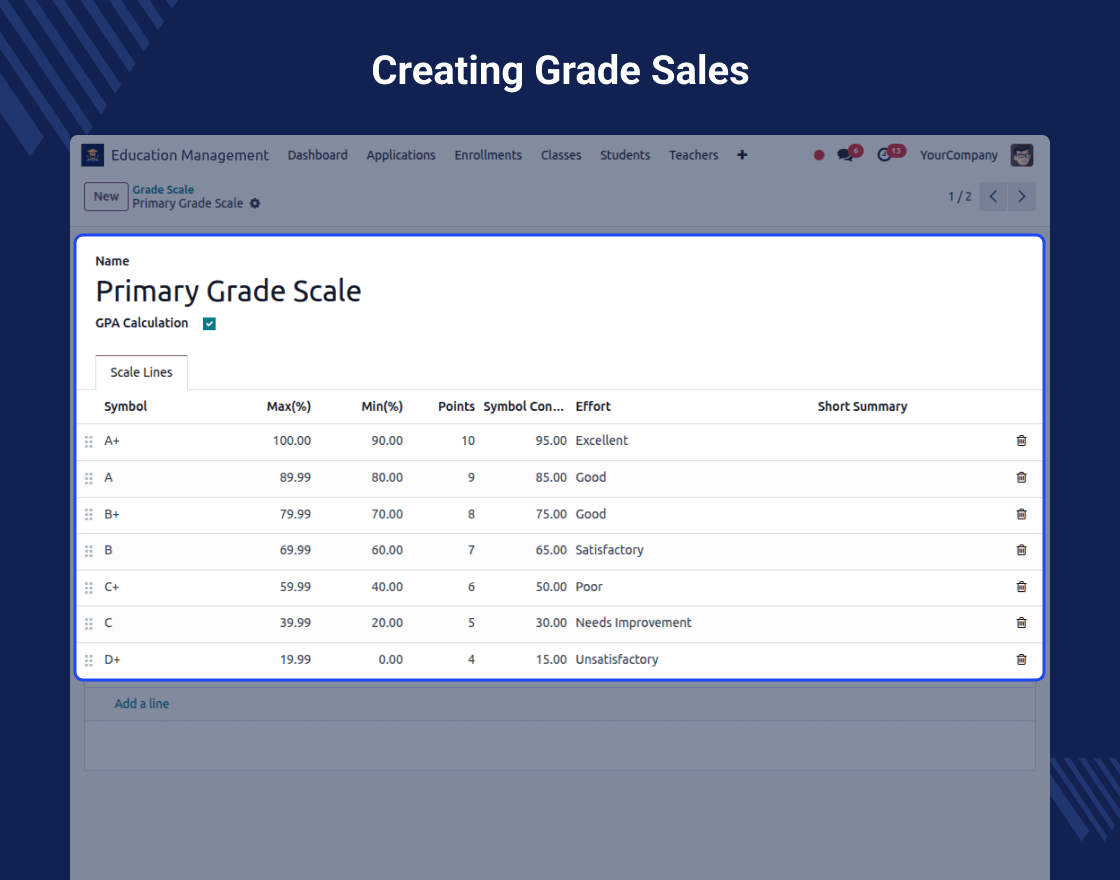The height and width of the screenshot is (880, 1120).
Task: Edit the Primary Grade Scale name field
Action: coord(228,291)
